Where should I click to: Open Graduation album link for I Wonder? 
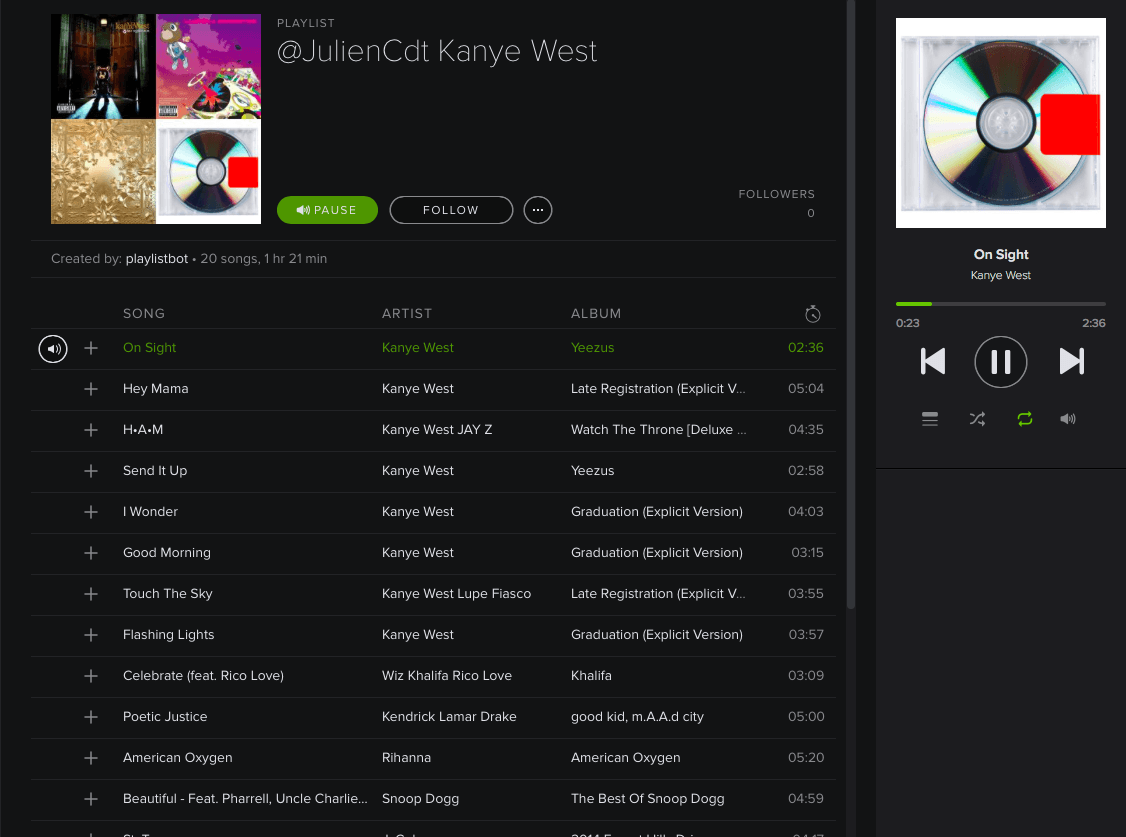click(x=656, y=512)
